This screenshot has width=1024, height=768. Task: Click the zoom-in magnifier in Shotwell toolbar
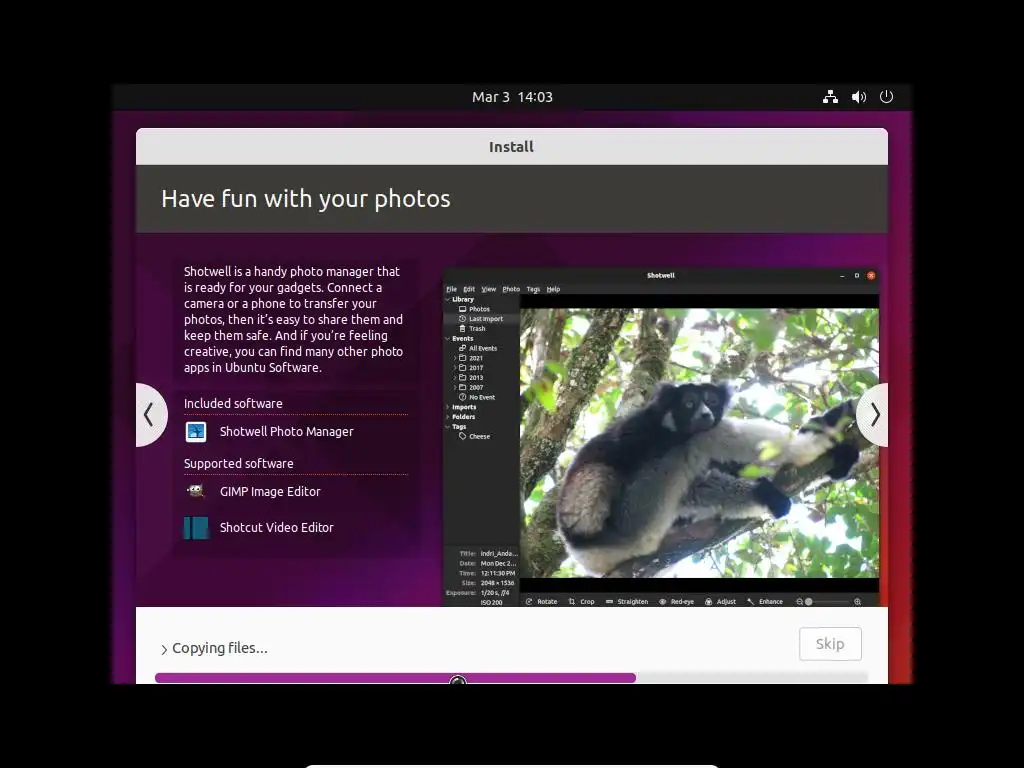coord(857,601)
